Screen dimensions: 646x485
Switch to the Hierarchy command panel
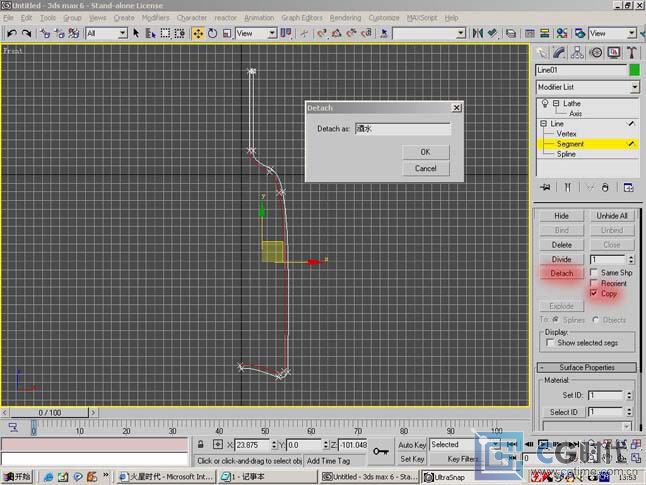coord(577,53)
